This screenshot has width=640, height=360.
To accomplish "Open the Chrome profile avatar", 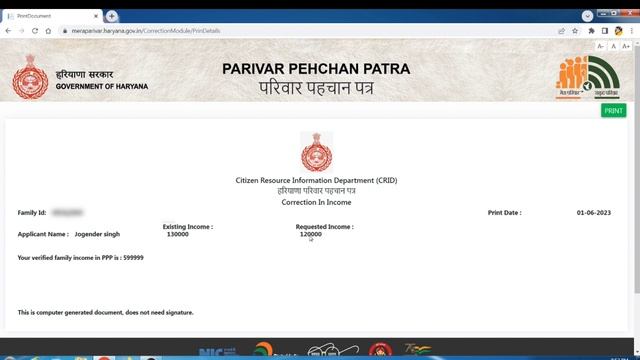I will pos(618,31).
